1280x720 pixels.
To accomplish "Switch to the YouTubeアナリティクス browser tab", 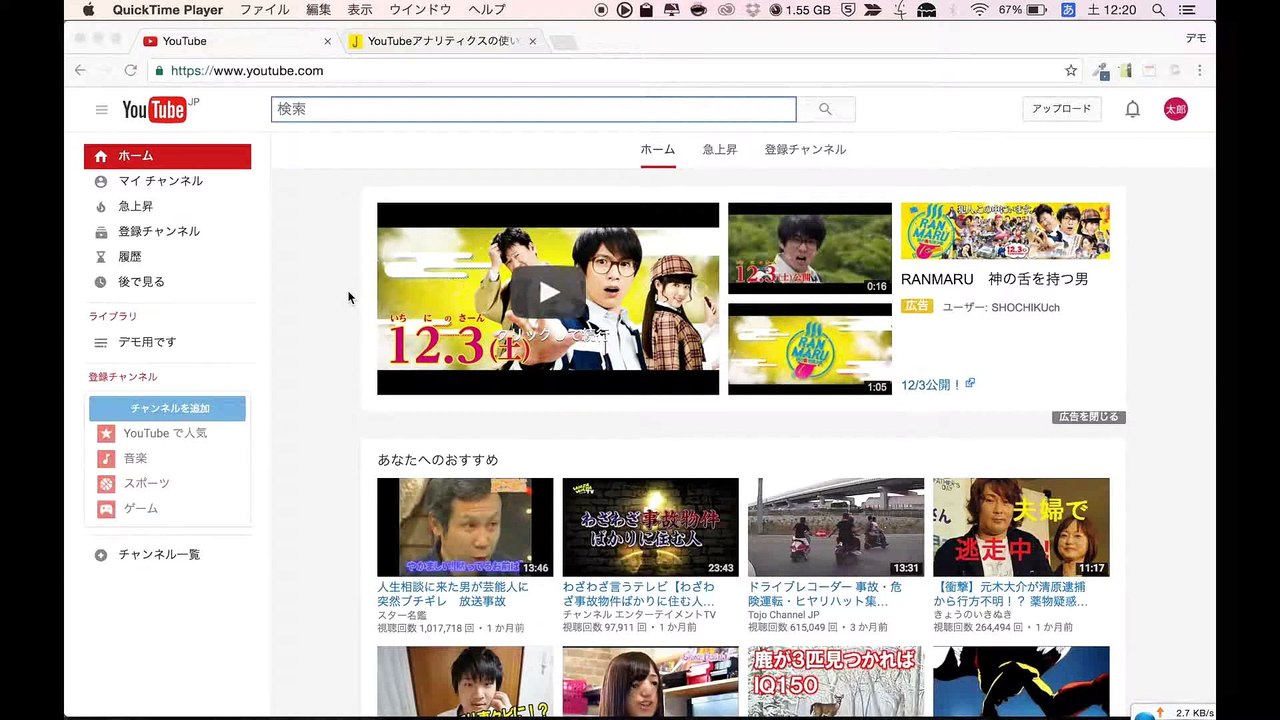I will [x=444, y=41].
